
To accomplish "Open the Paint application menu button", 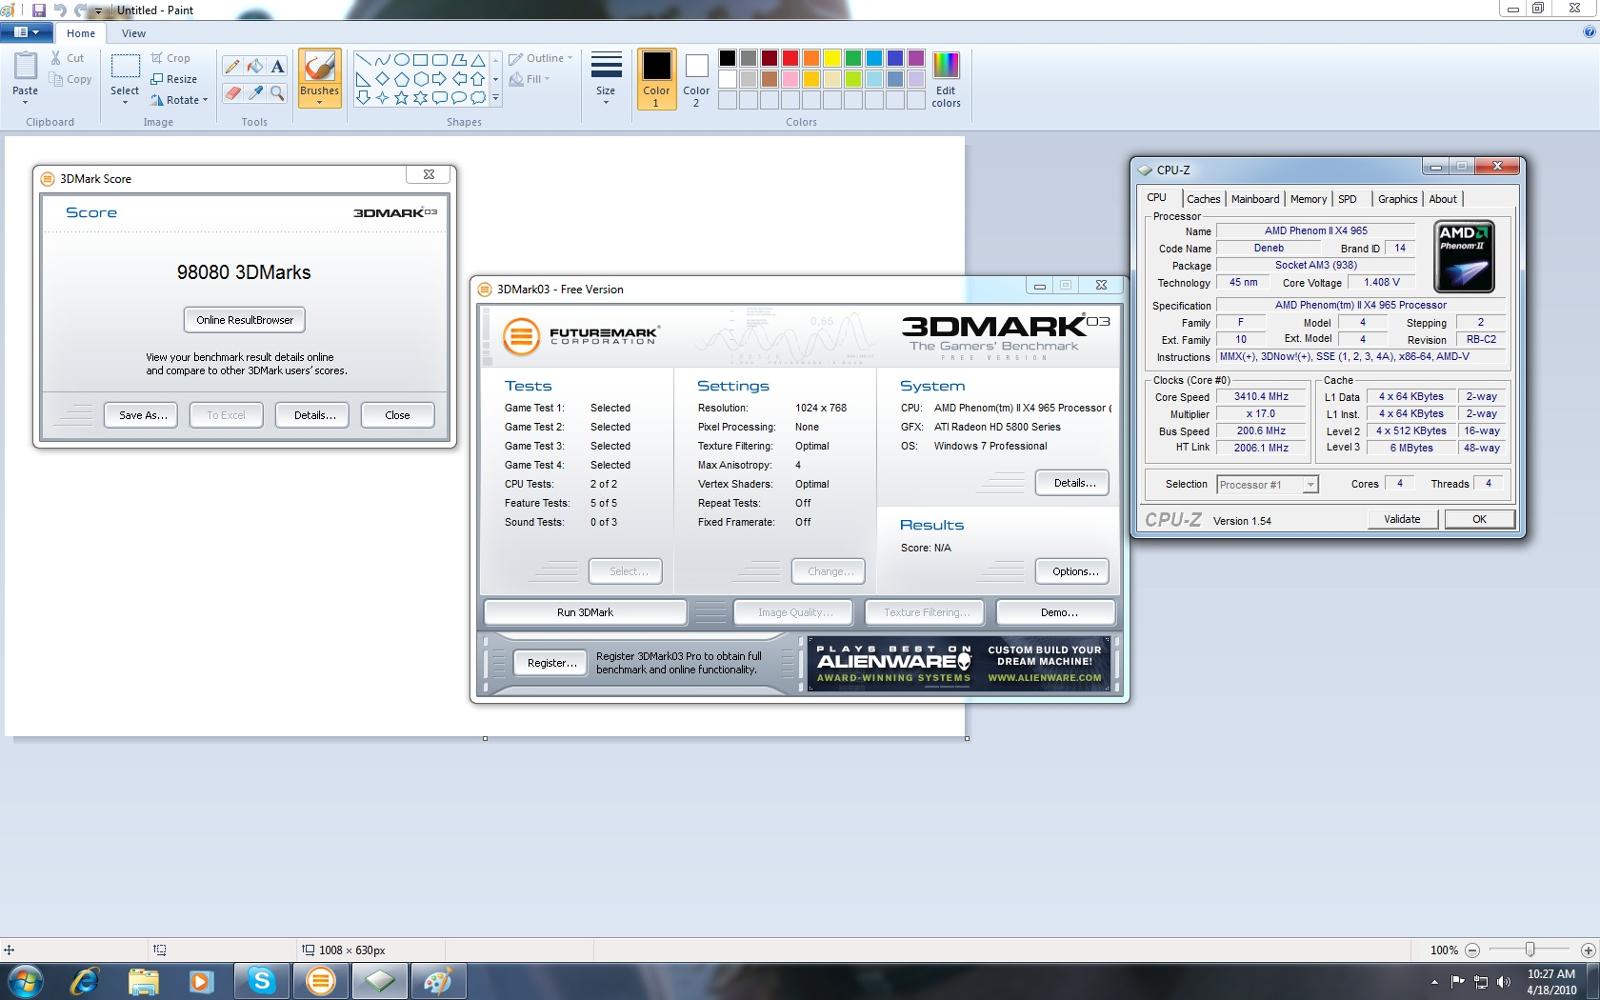I will point(26,32).
